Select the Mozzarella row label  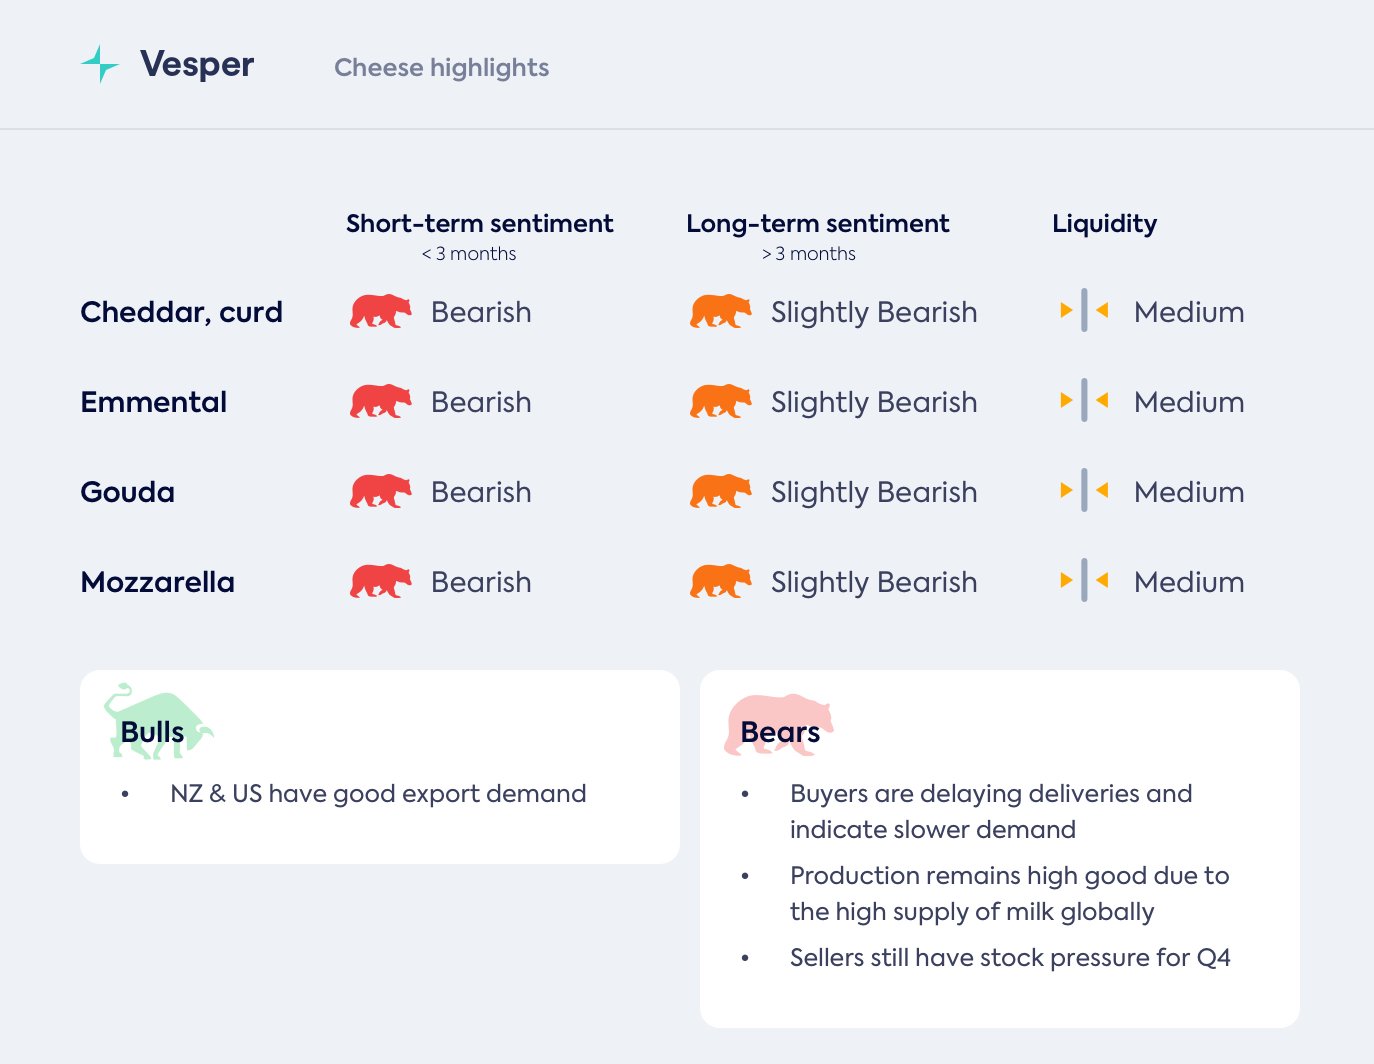[x=158, y=582]
